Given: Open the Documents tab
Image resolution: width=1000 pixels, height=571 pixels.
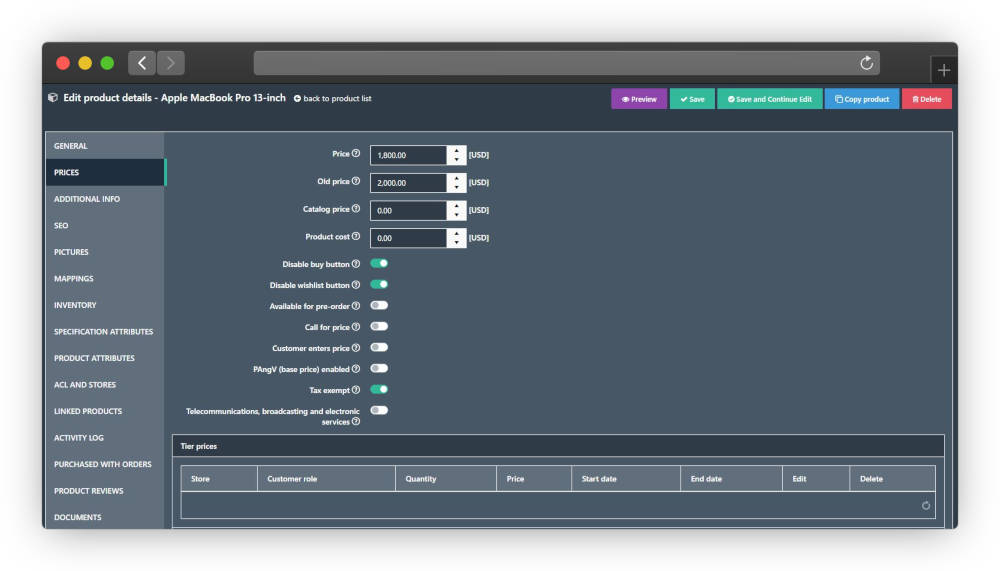Looking at the screenshot, I should tap(105, 517).
